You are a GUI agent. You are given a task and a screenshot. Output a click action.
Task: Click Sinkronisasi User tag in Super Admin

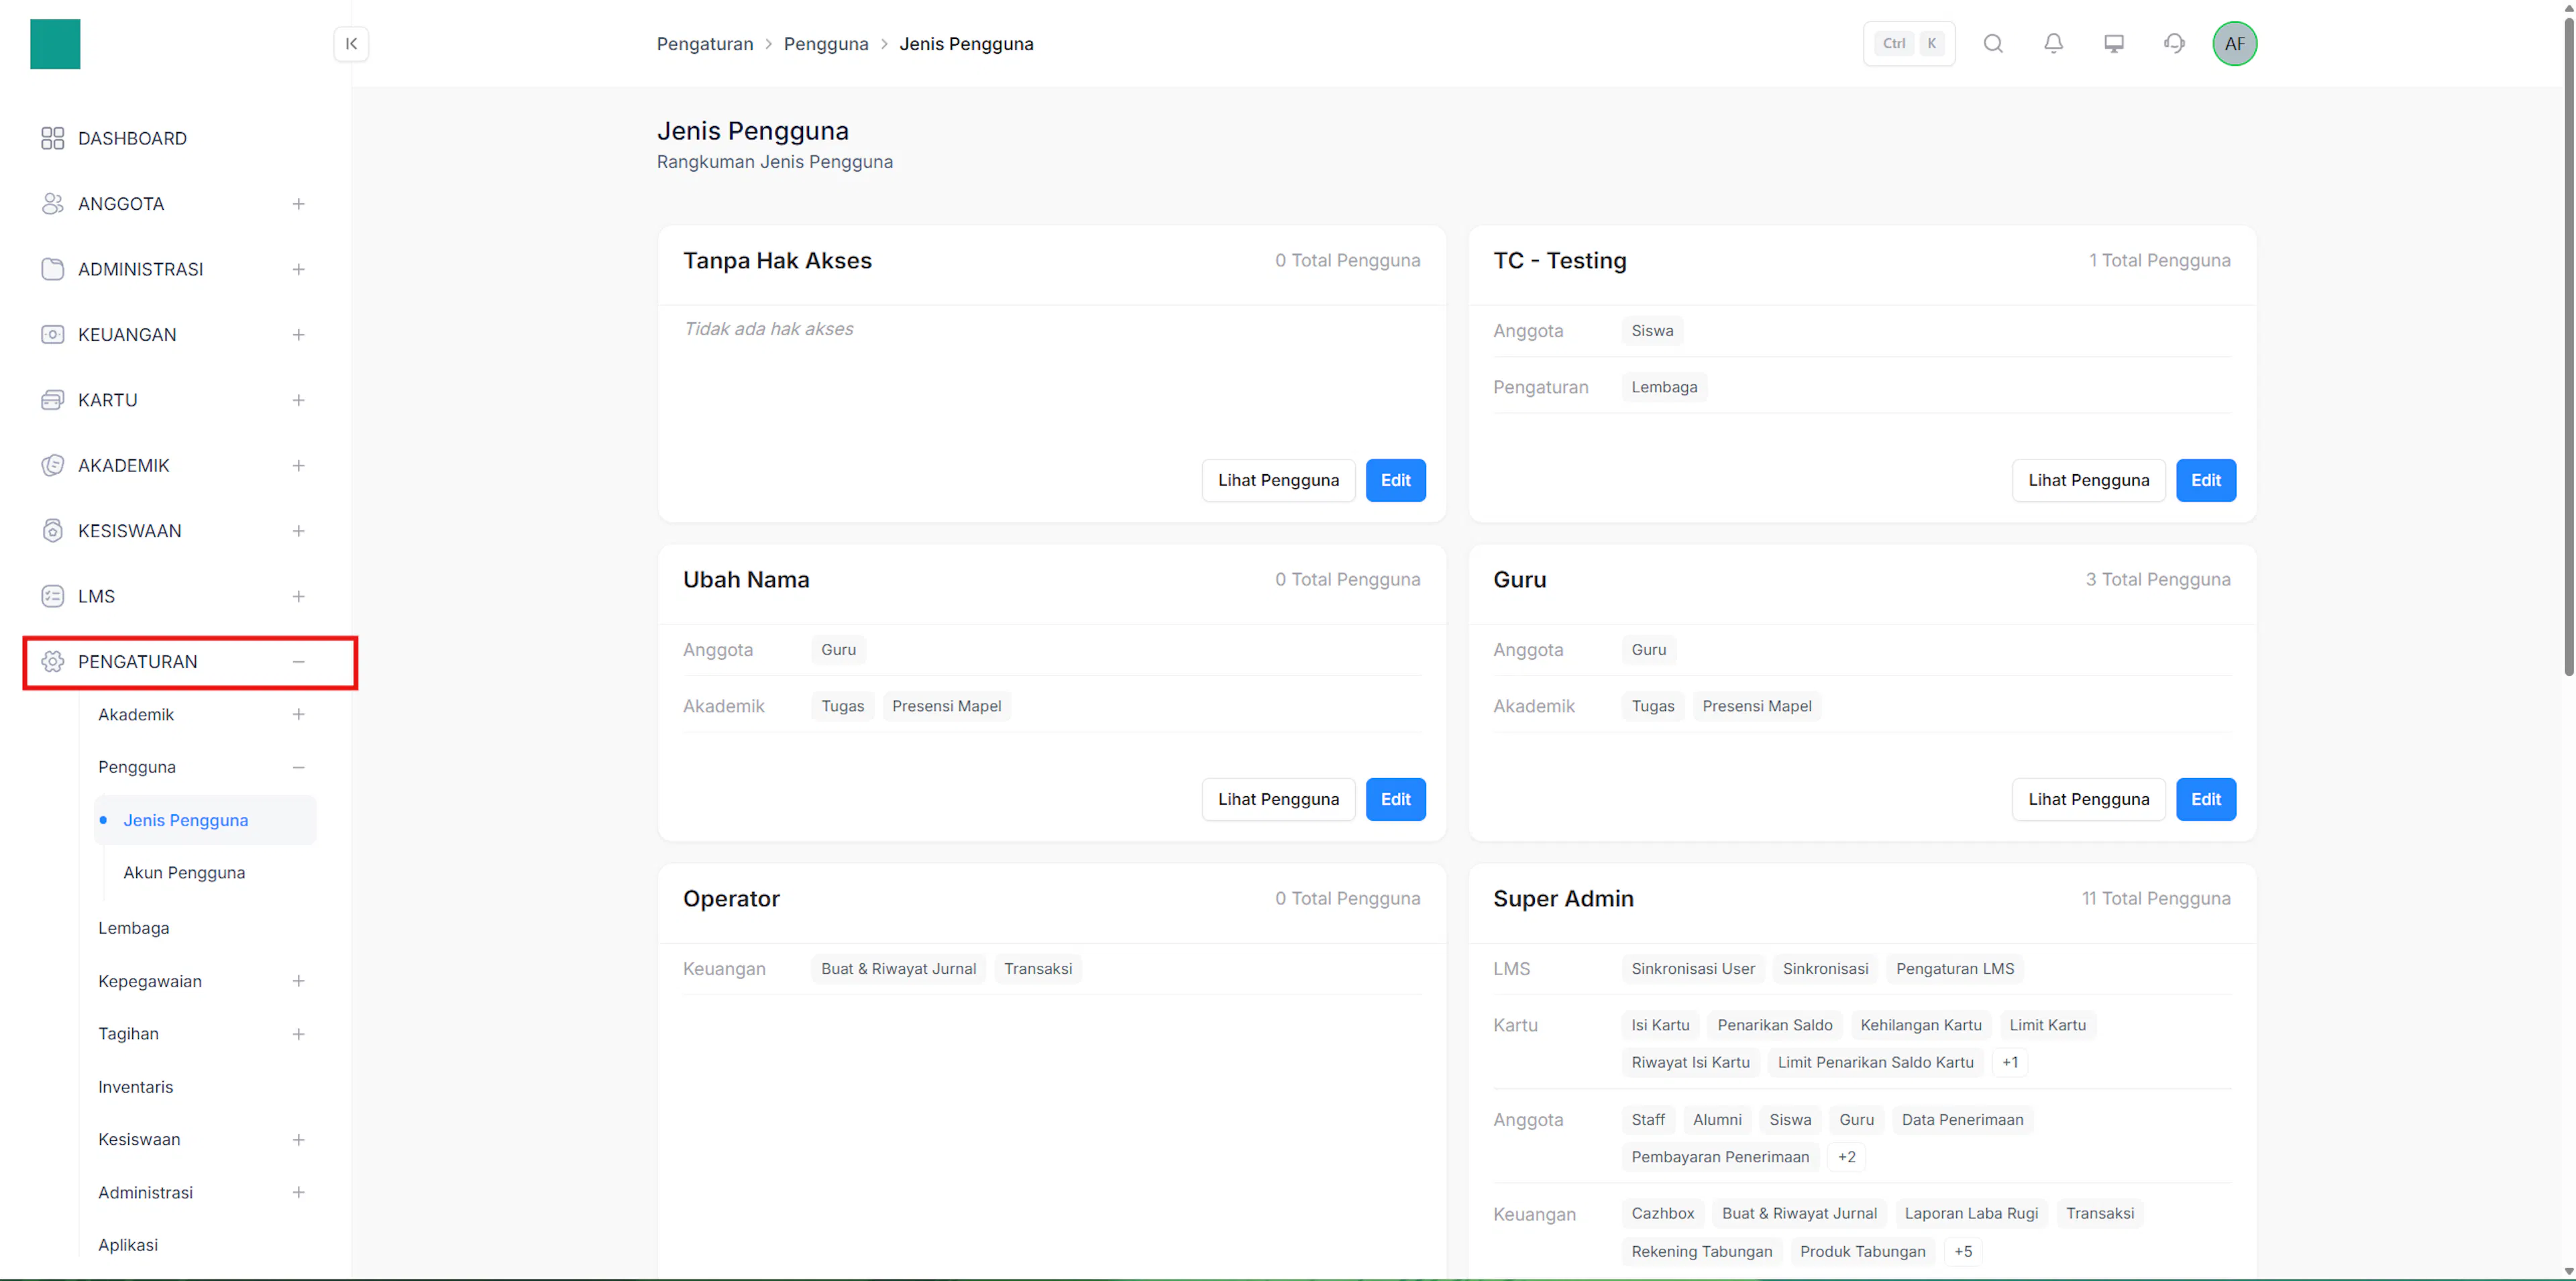(1693, 969)
